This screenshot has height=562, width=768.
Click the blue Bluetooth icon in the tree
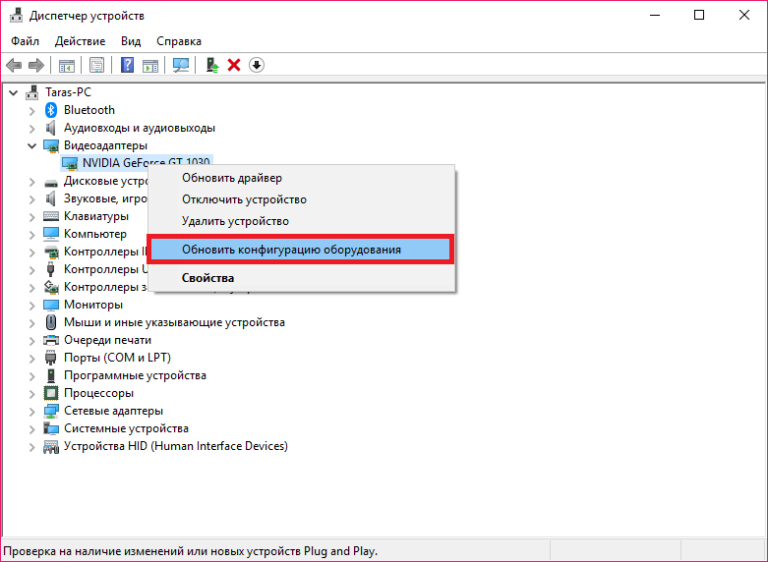pyautogui.click(x=51, y=110)
